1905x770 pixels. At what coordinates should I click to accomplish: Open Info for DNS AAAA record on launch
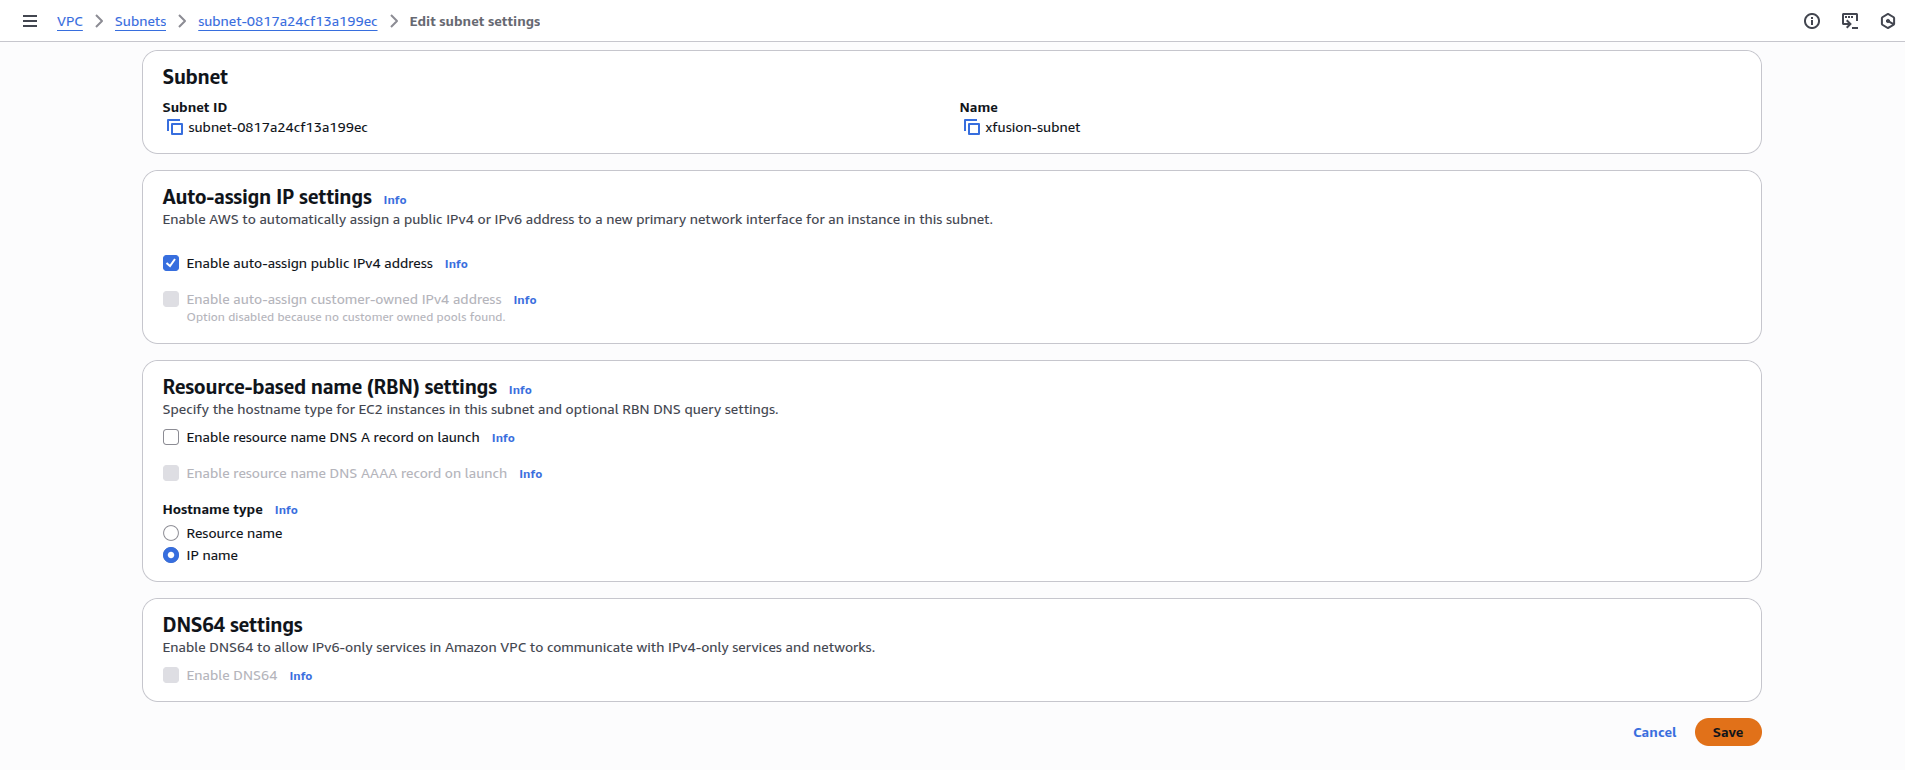(x=531, y=474)
